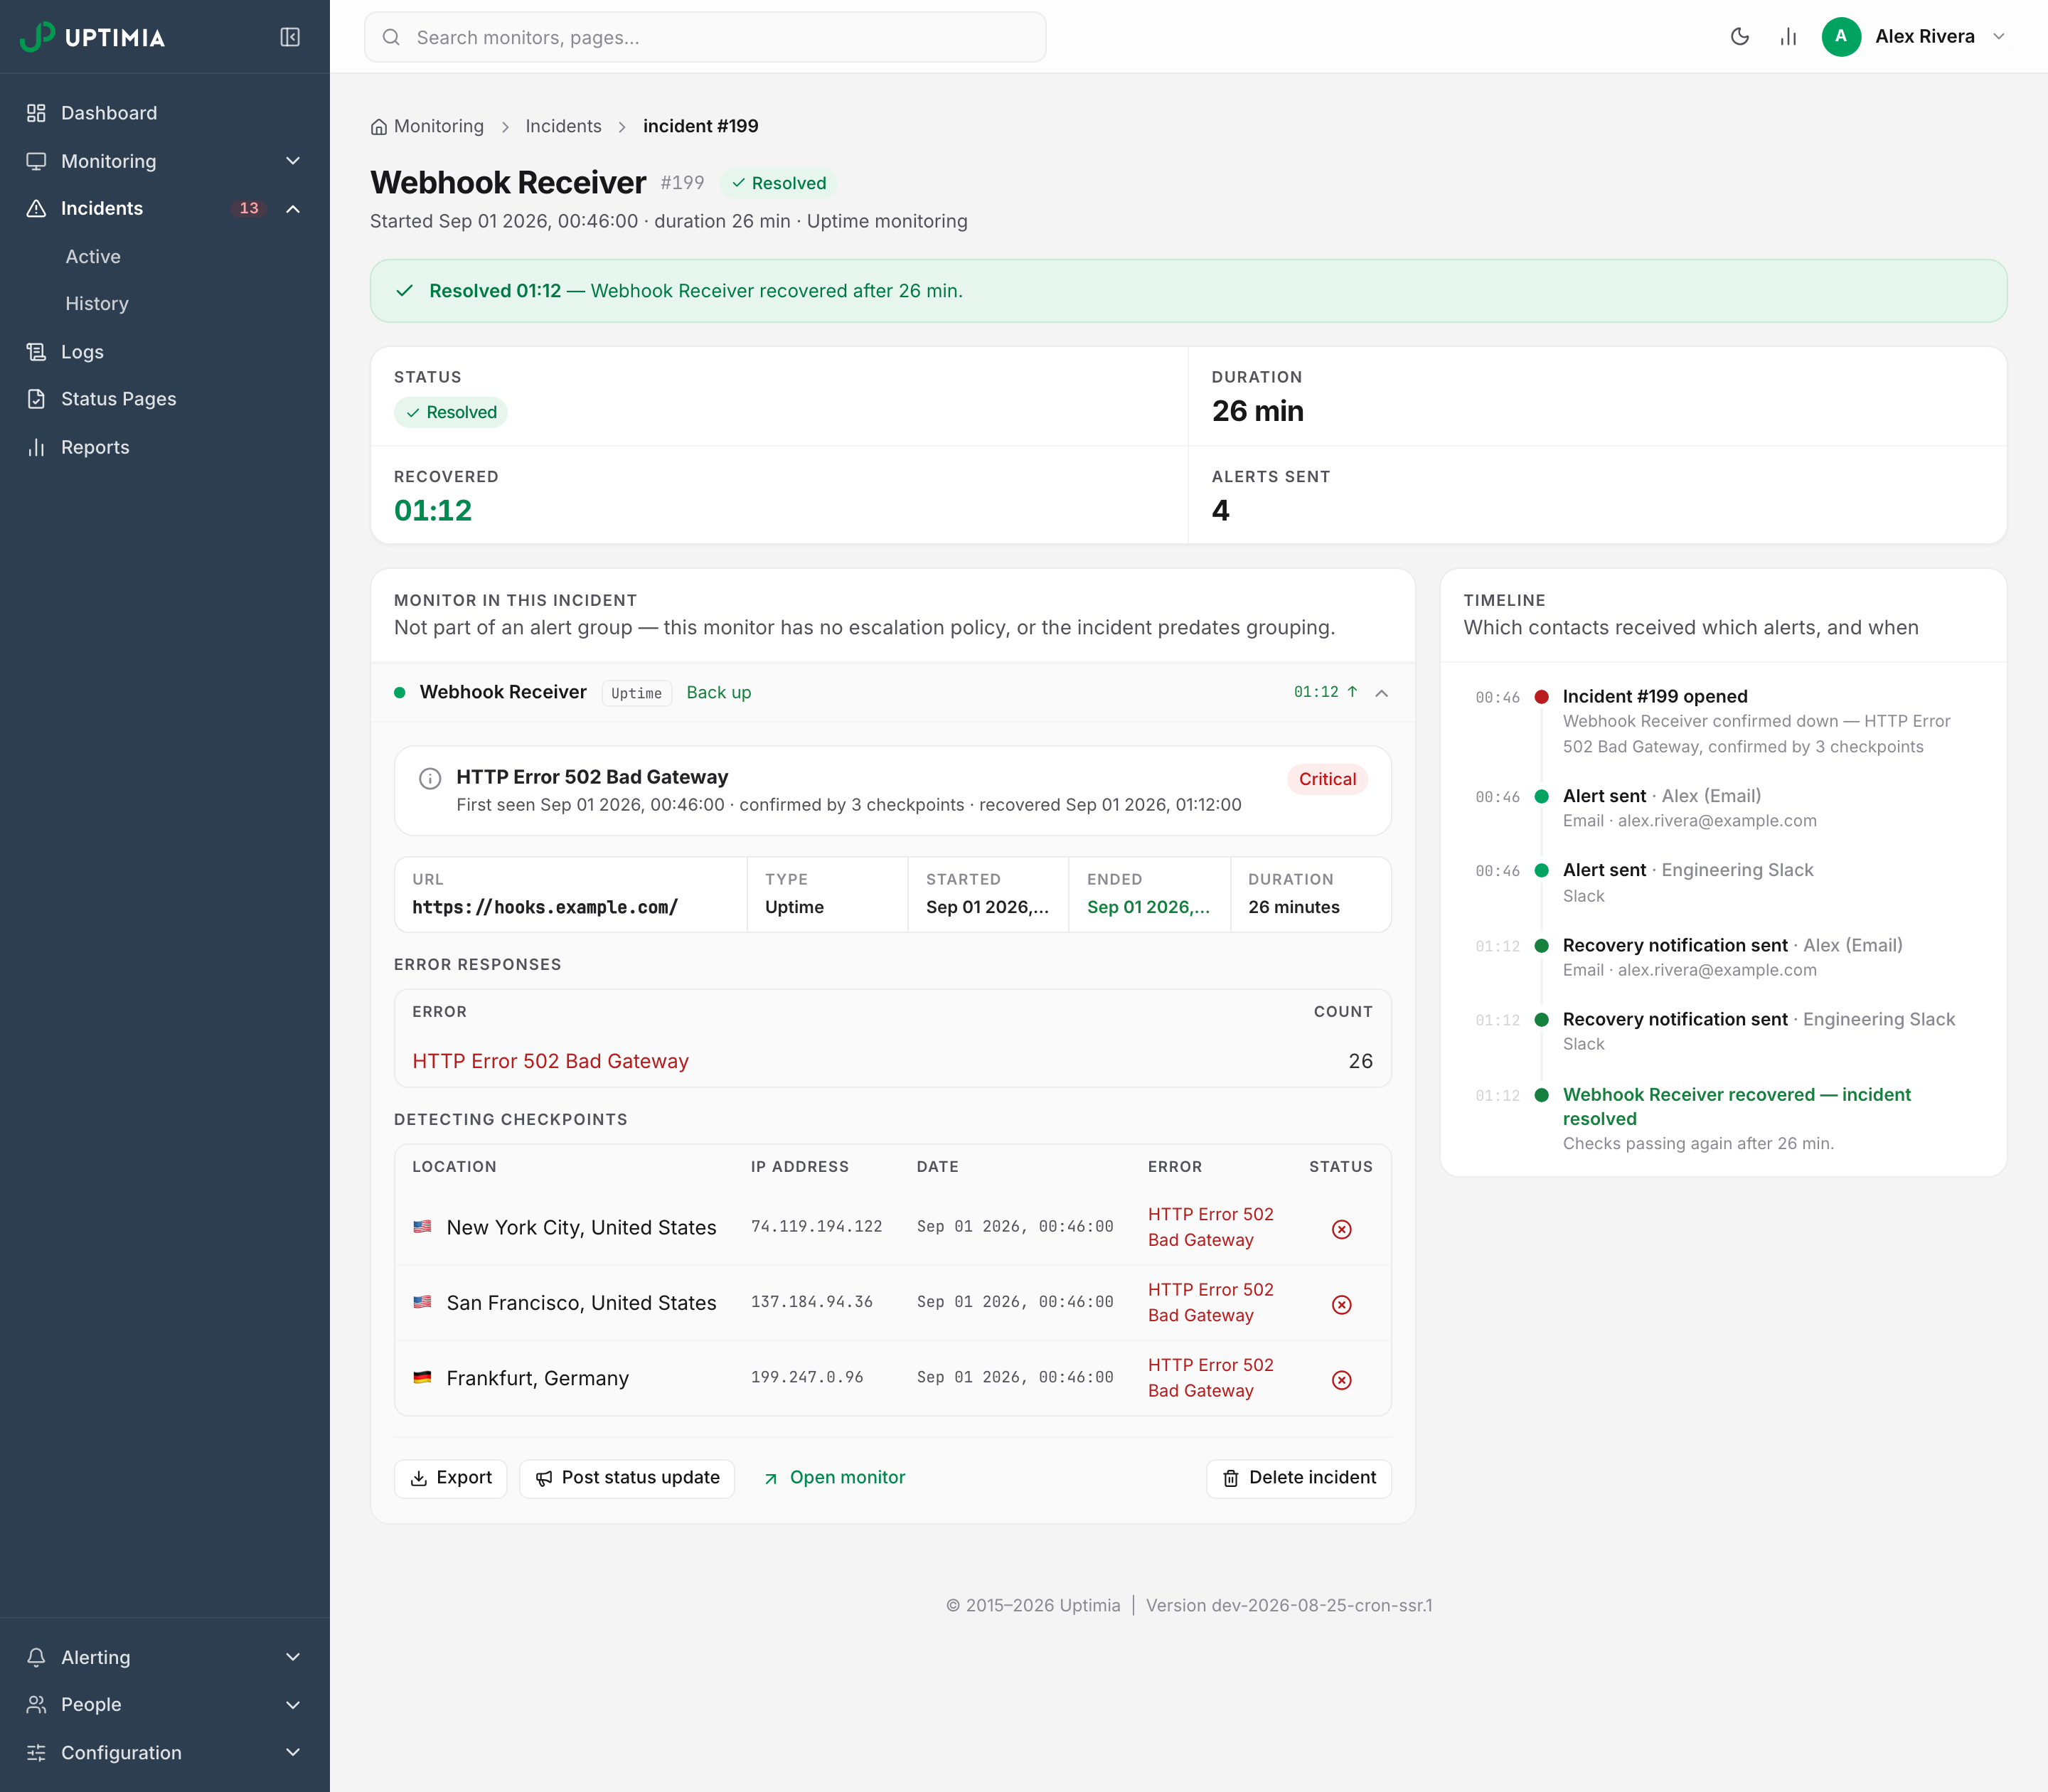Open monitor link
The width and height of the screenshot is (2048, 1792).
tap(834, 1478)
